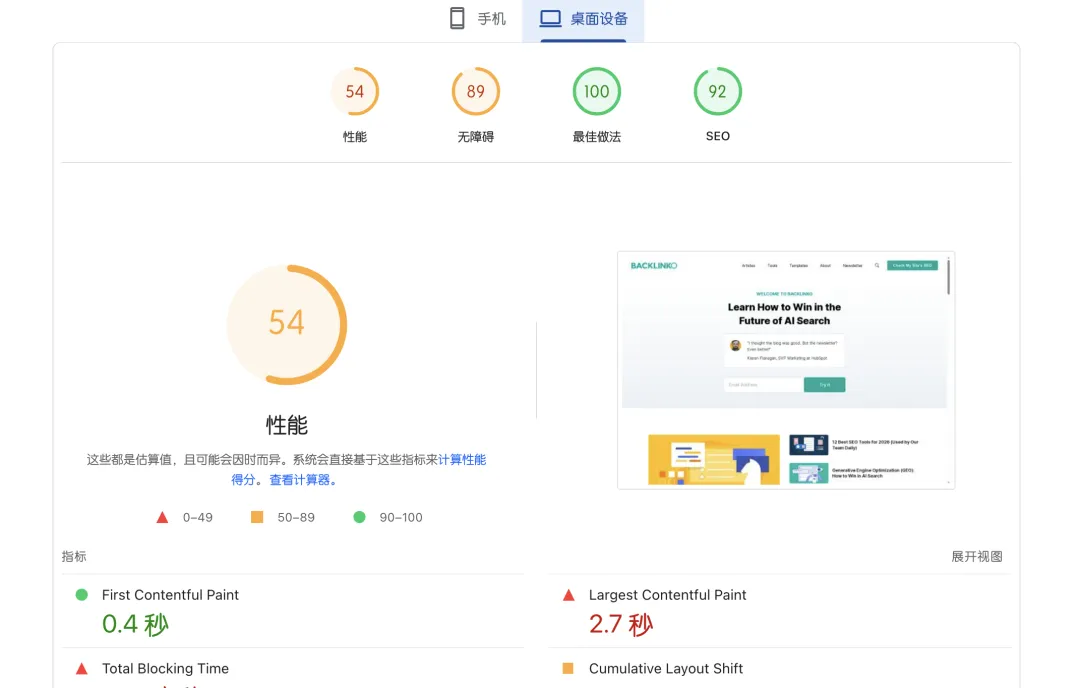
Task: Select the 桌面设备 desktop tab
Action: tap(583, 19)
